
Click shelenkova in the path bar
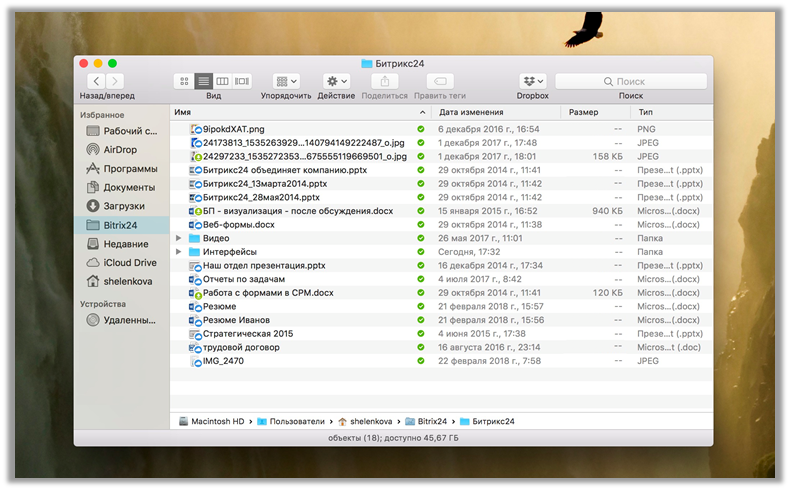tap(365, 422)
